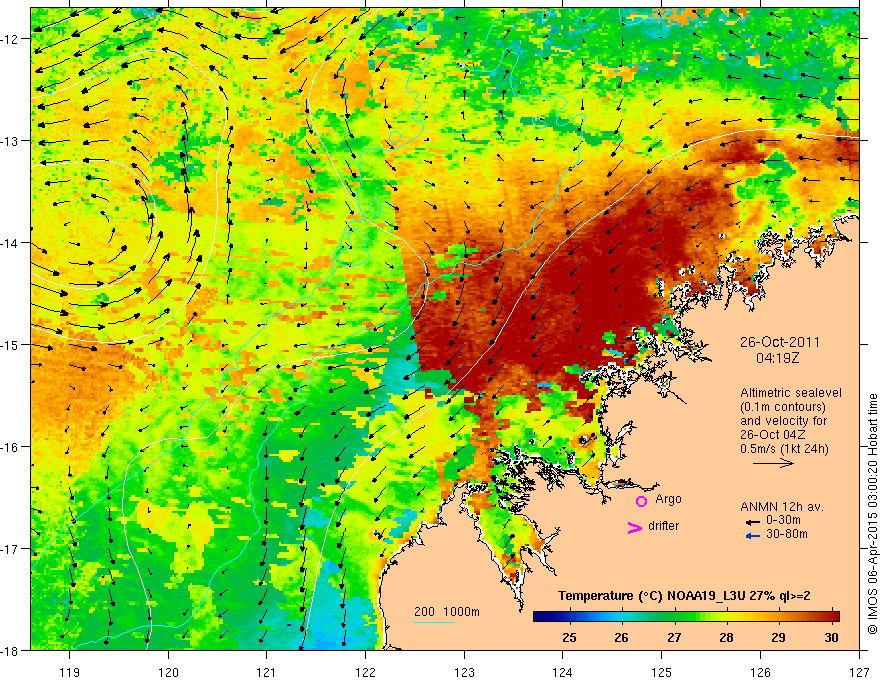Click the 0.5m/s velocity scale arrow
The image size is (880, 680).
[773, 463]
